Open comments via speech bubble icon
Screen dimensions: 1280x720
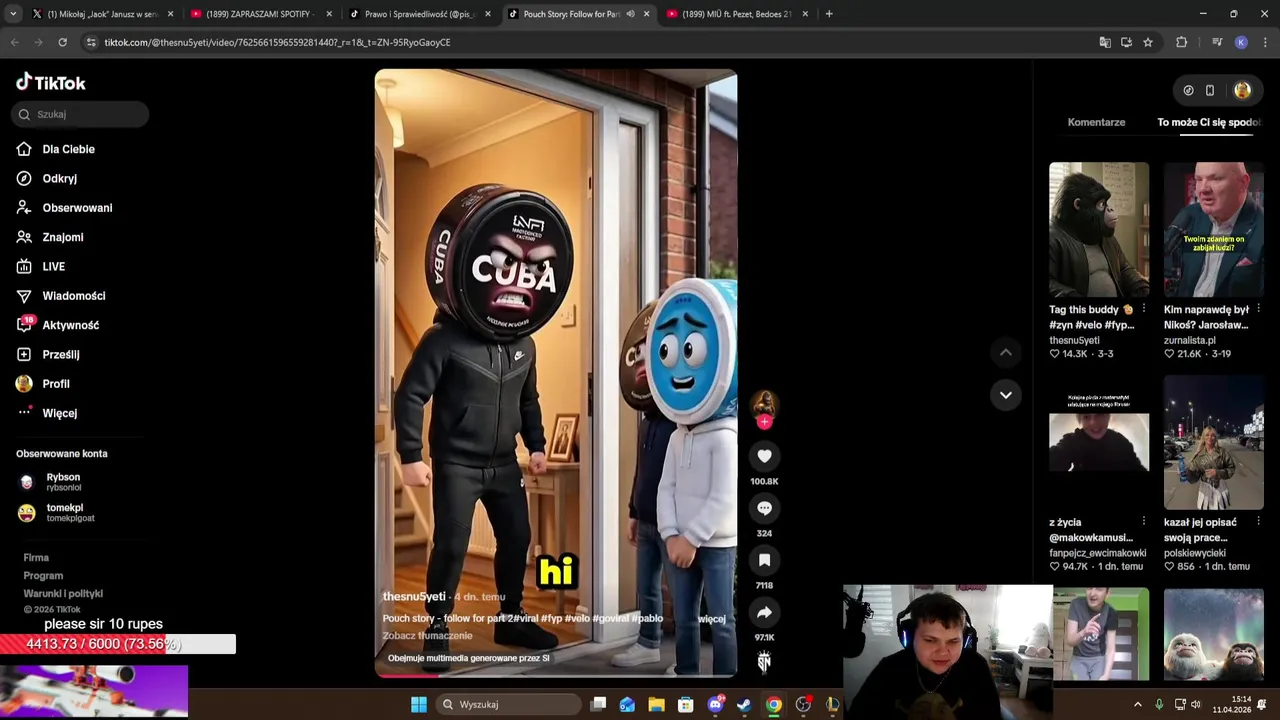764,508
